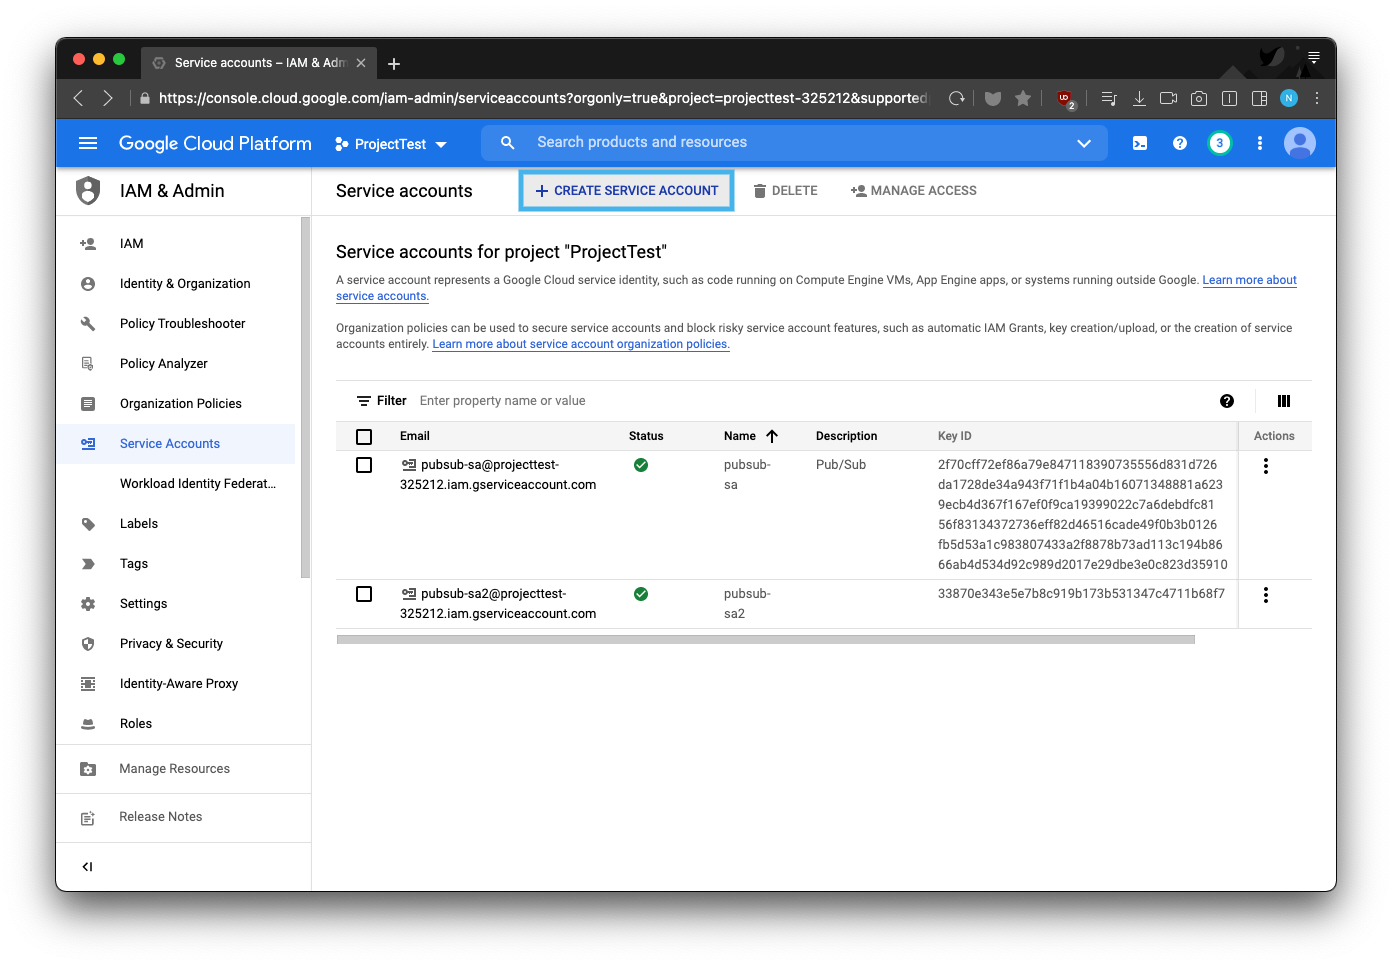Click the Brave shield icon

993,98
